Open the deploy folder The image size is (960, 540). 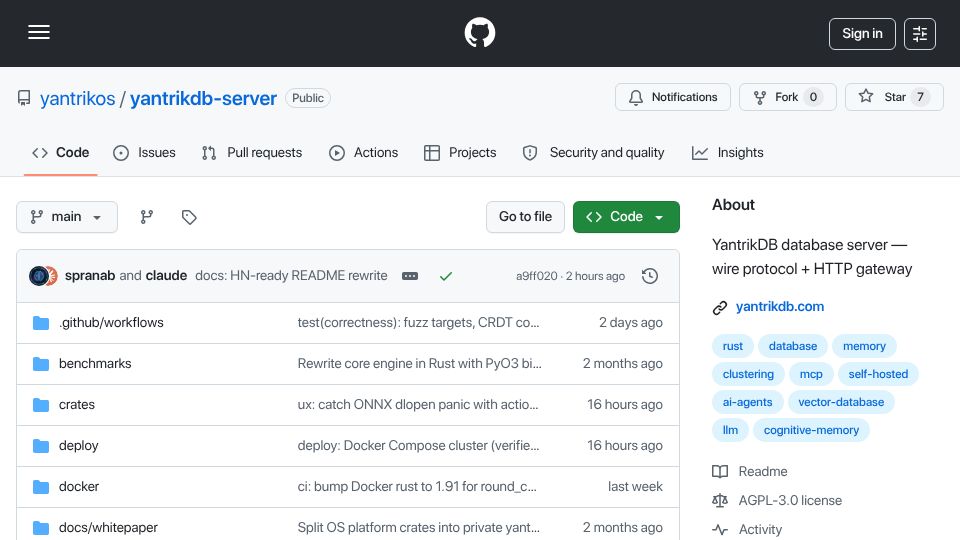click(78, 446)
